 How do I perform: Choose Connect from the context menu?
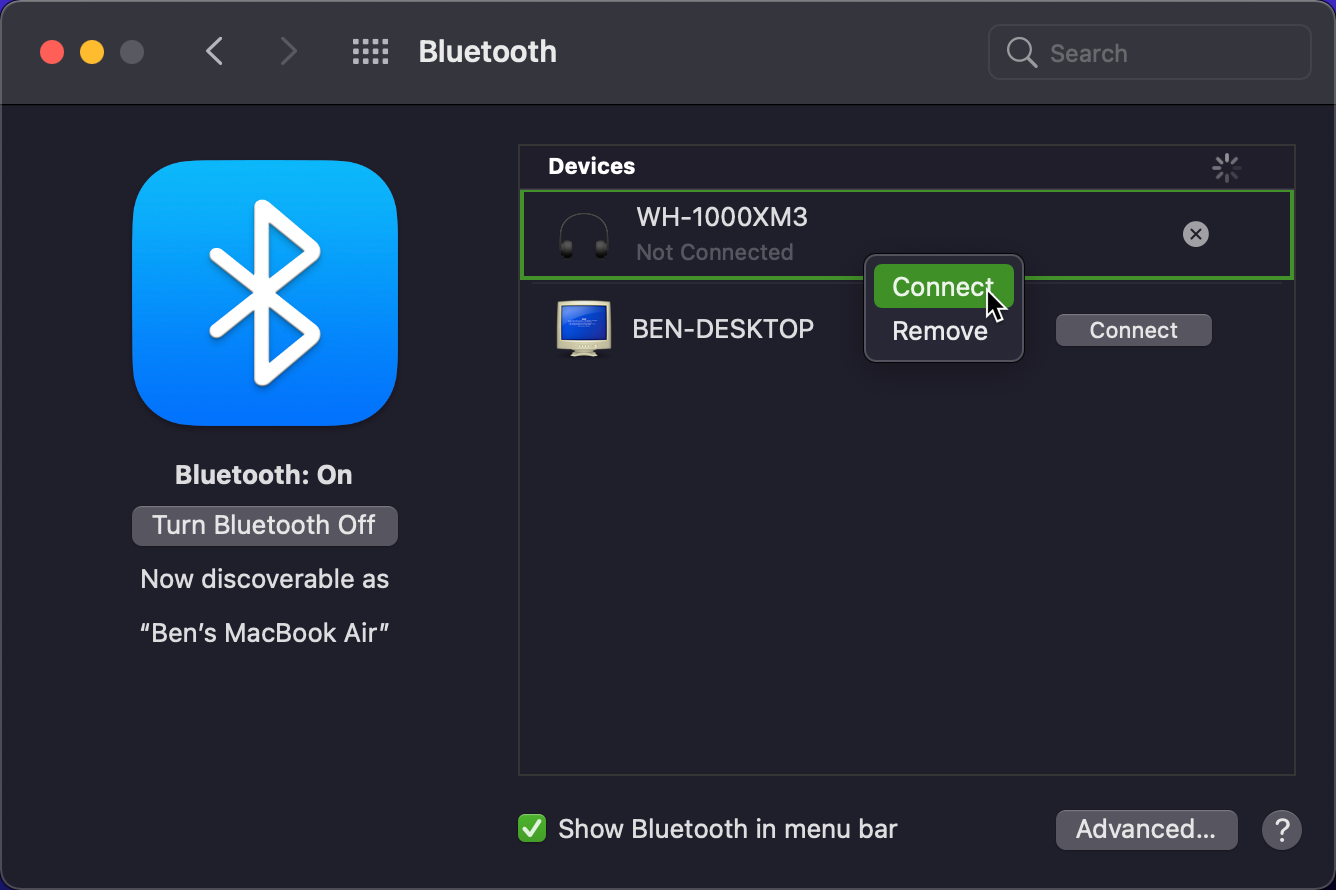(943, 286)
